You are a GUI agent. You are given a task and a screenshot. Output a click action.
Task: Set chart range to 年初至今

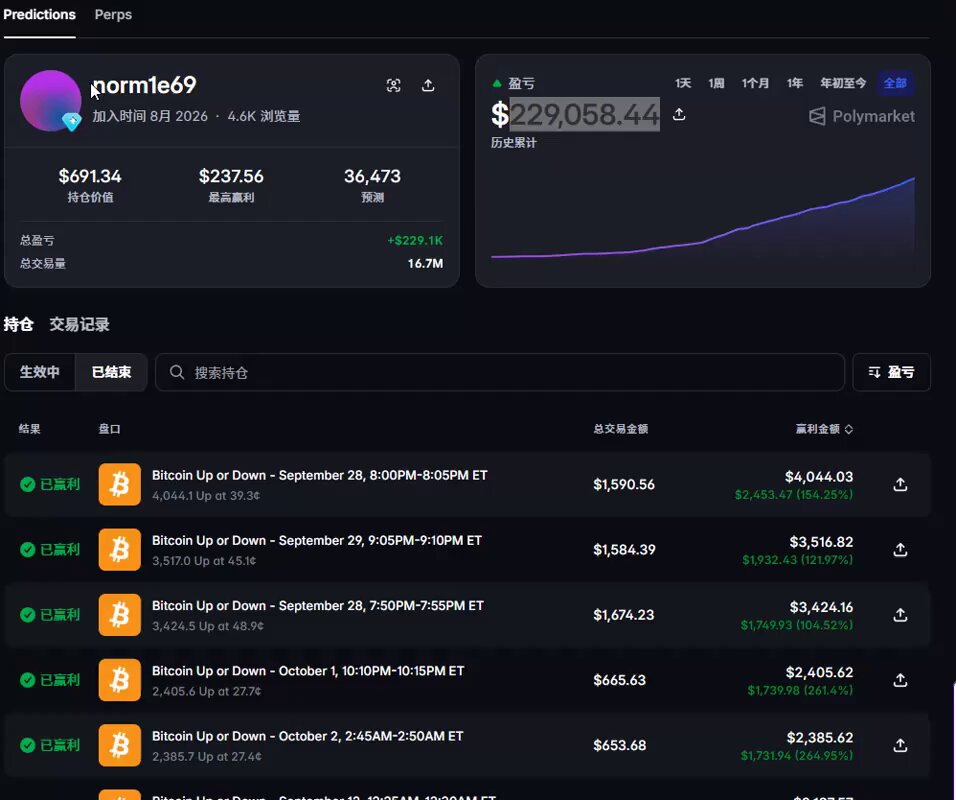click(843, 83)
